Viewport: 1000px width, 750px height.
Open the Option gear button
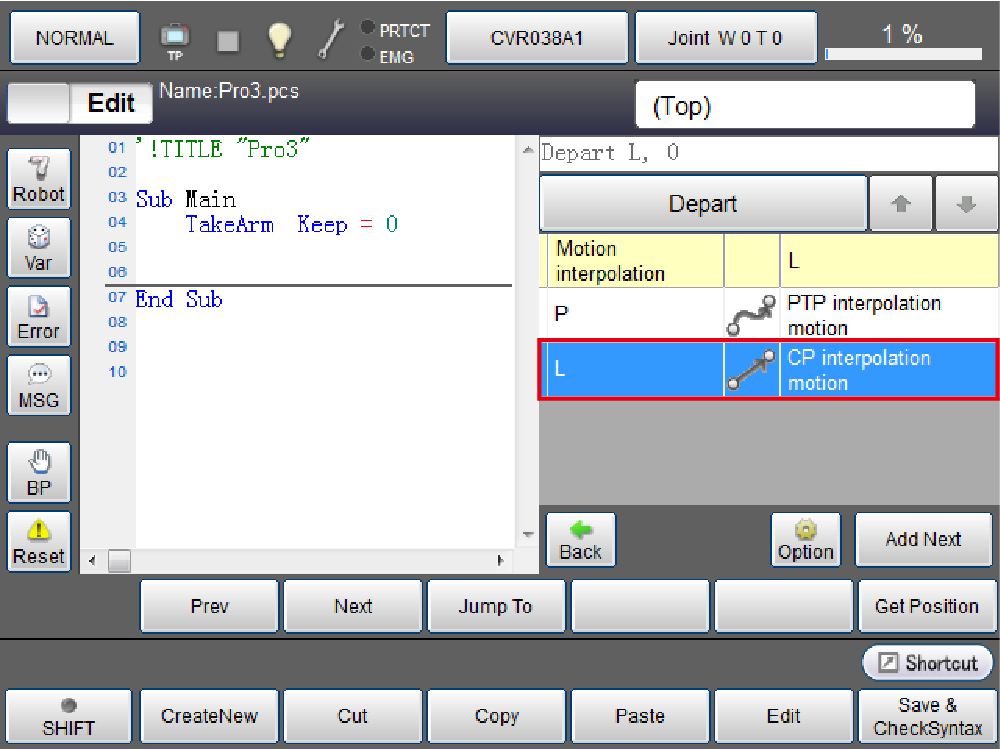[x=805, y=540]
